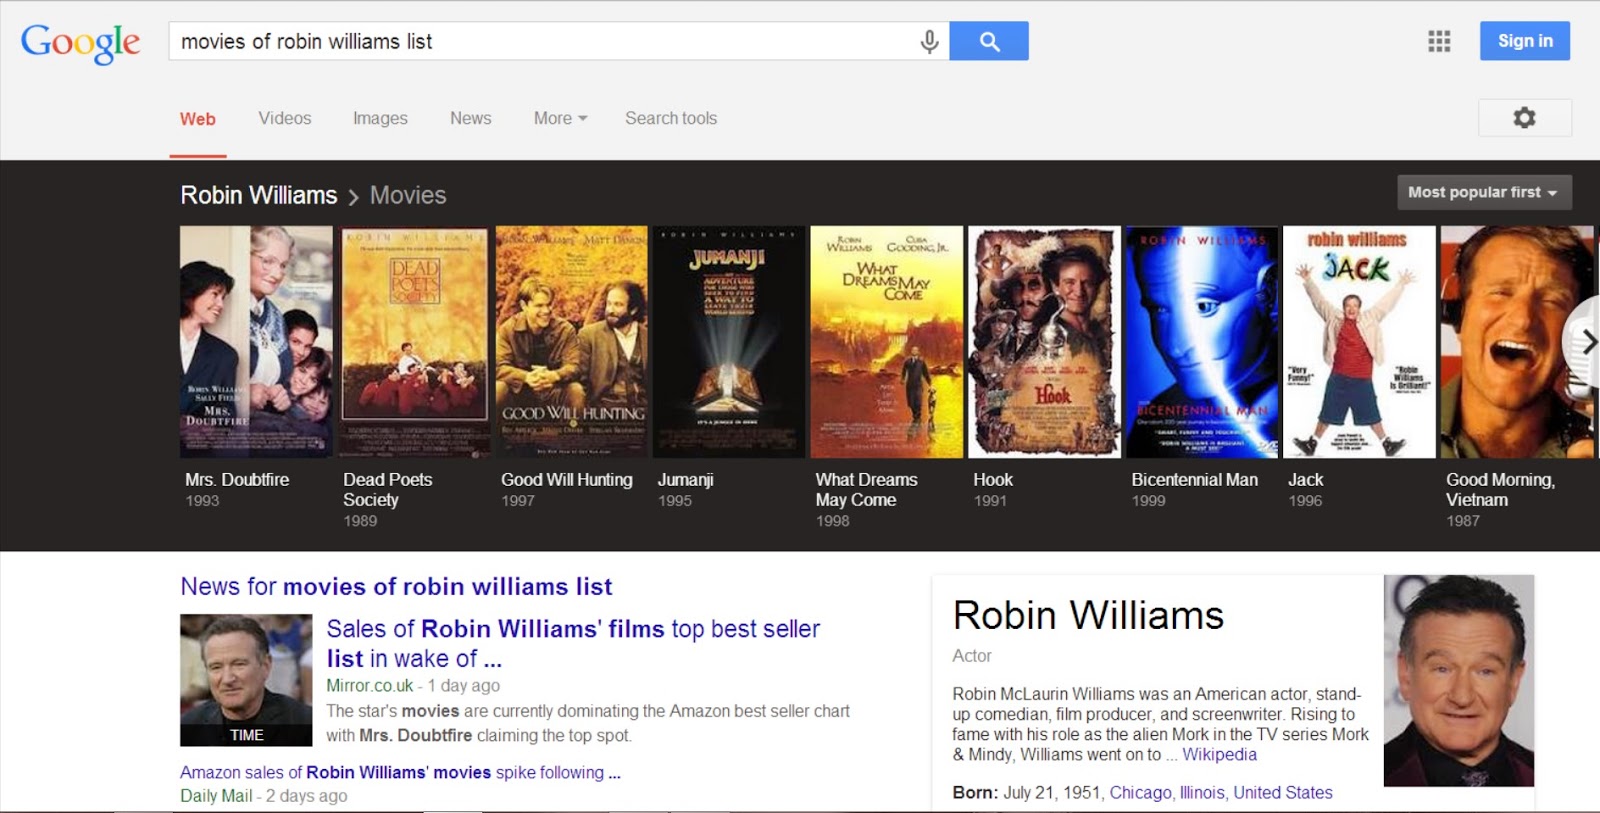
Task: Click the Mrs. Doubtfire title text
Action: 237,480
